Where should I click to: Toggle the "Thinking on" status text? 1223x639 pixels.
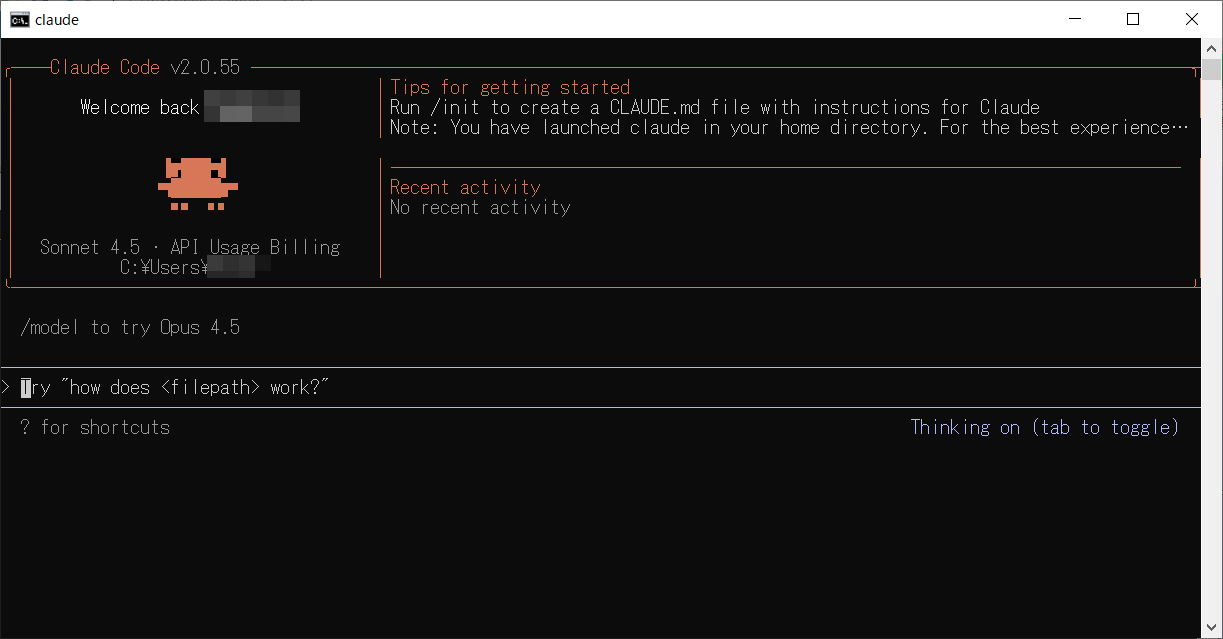1044,427
